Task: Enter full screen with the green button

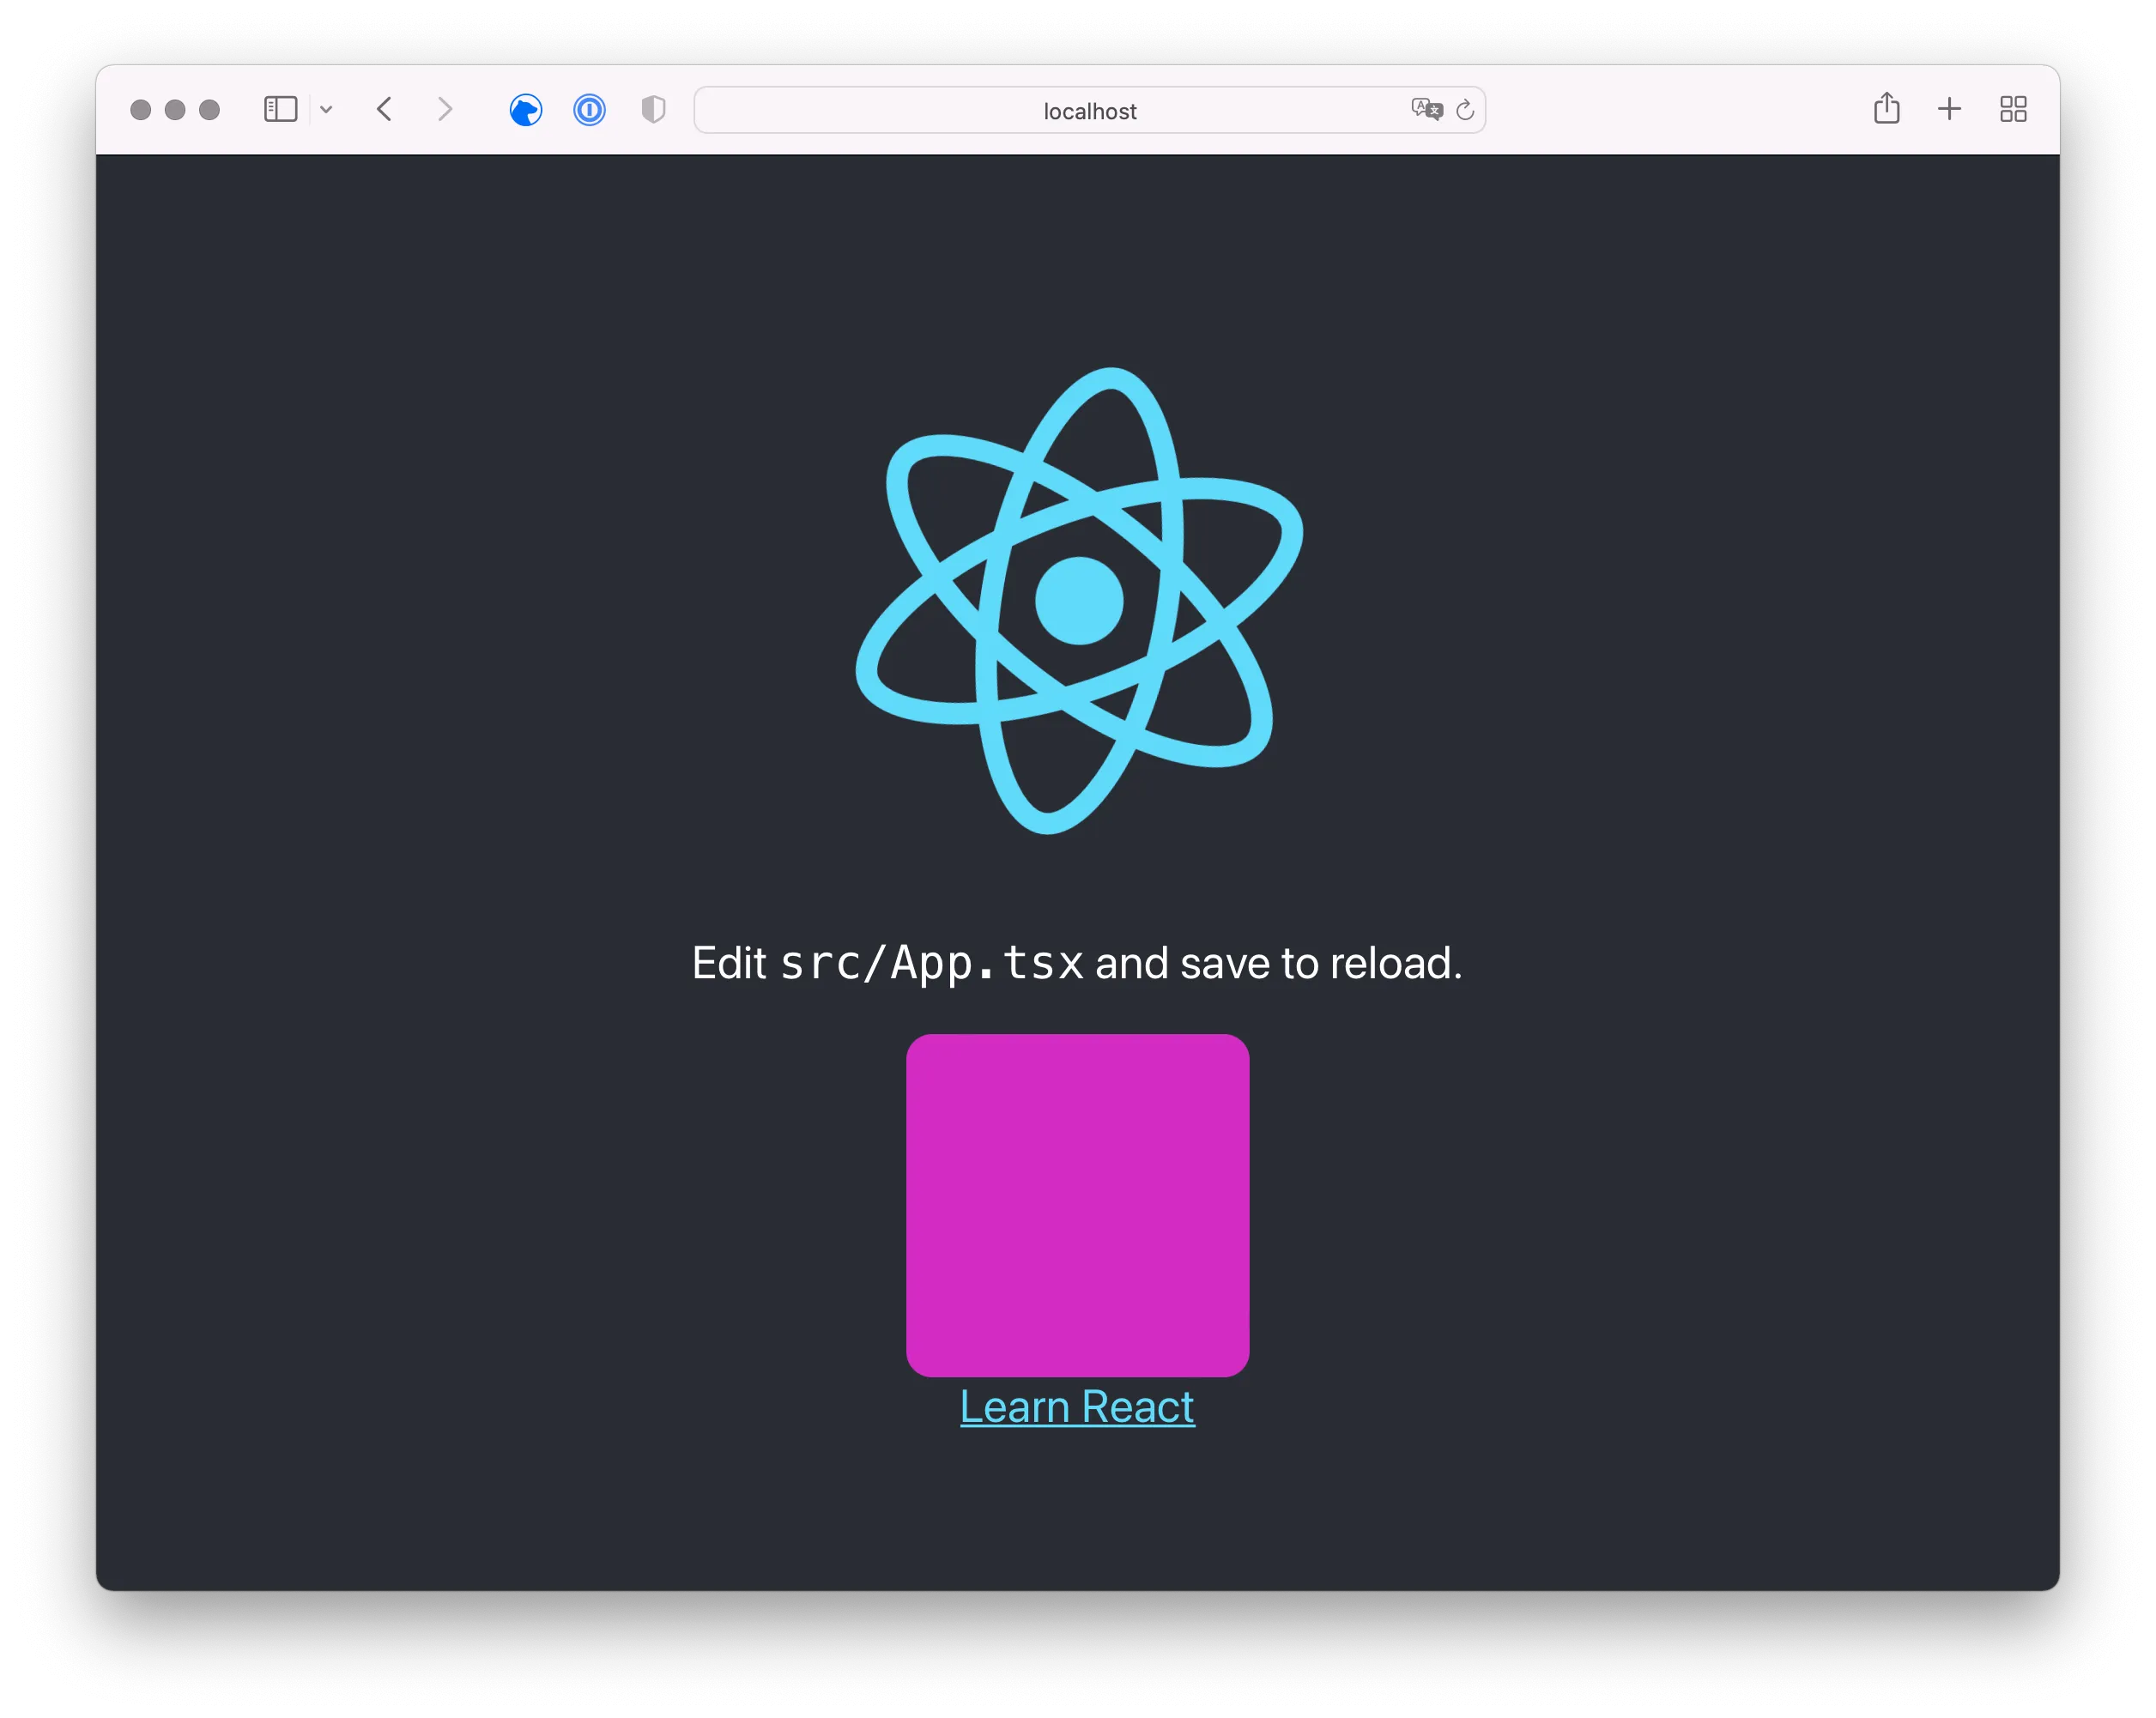Action: click(209, 110)
